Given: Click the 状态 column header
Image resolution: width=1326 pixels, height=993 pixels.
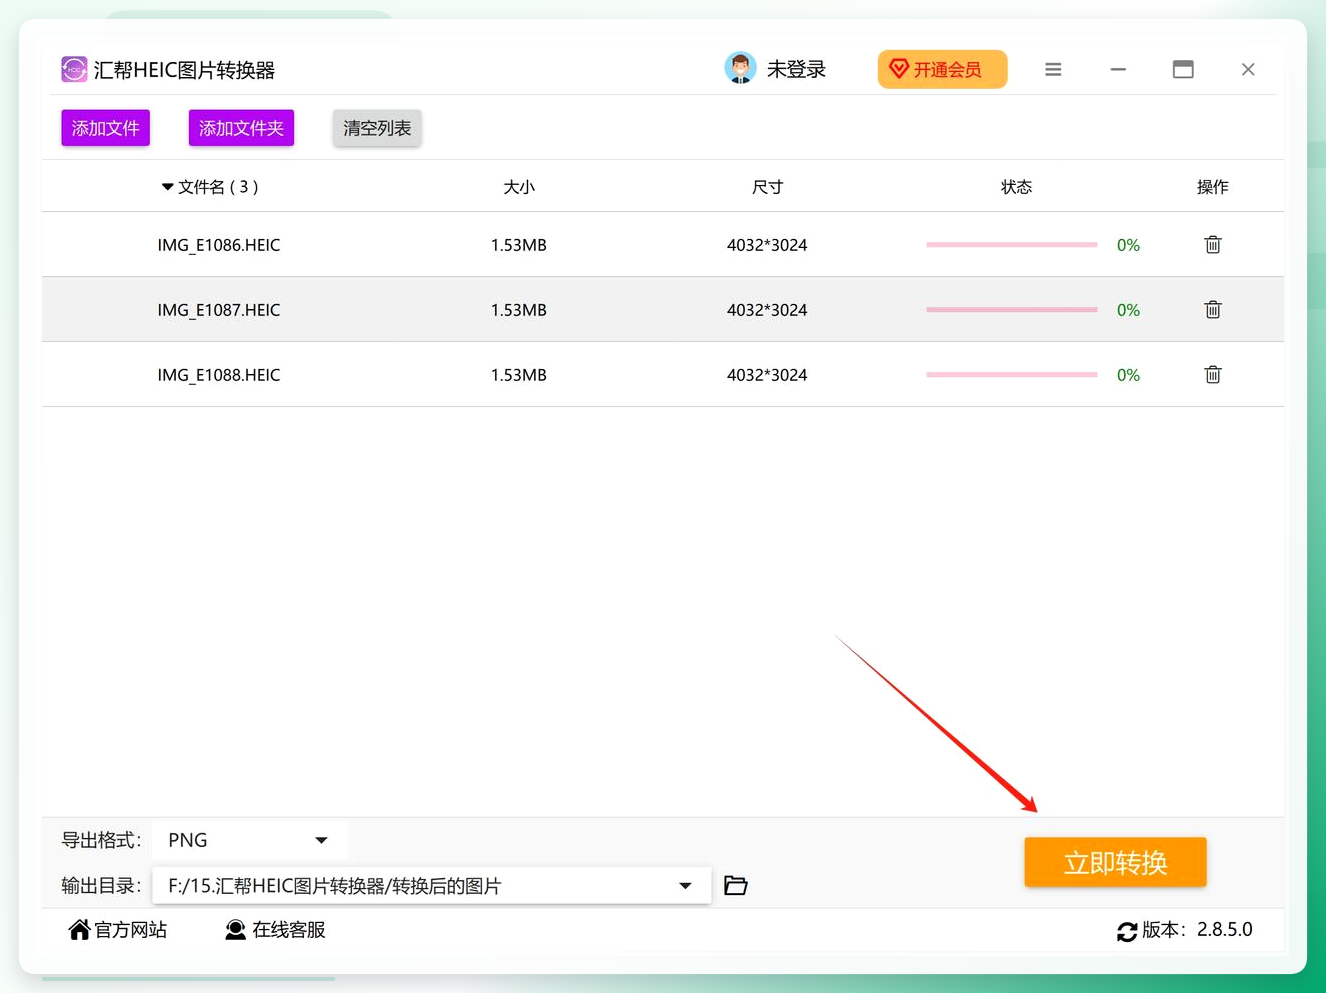Looking at the screenshot, I should [x=1016, y=187].
